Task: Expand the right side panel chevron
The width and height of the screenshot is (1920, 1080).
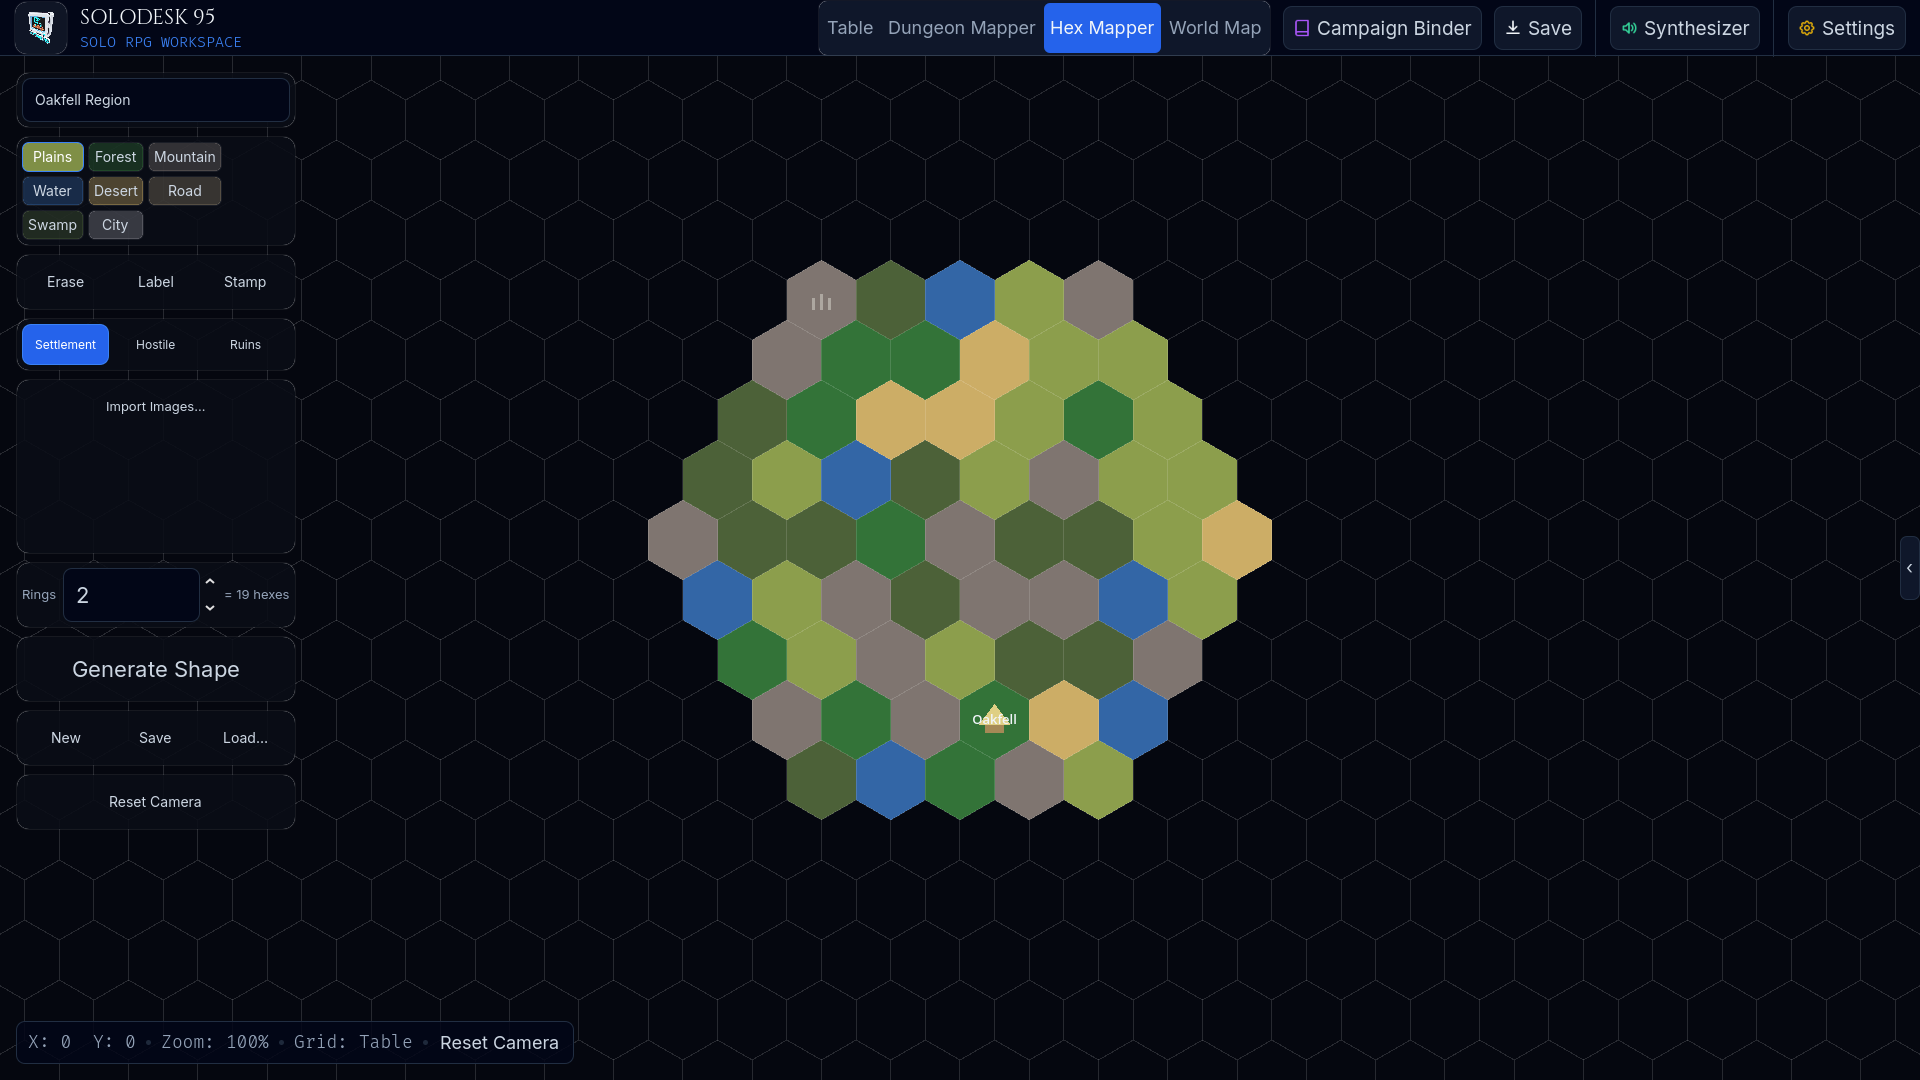Action: click(x=1909, y=568)
